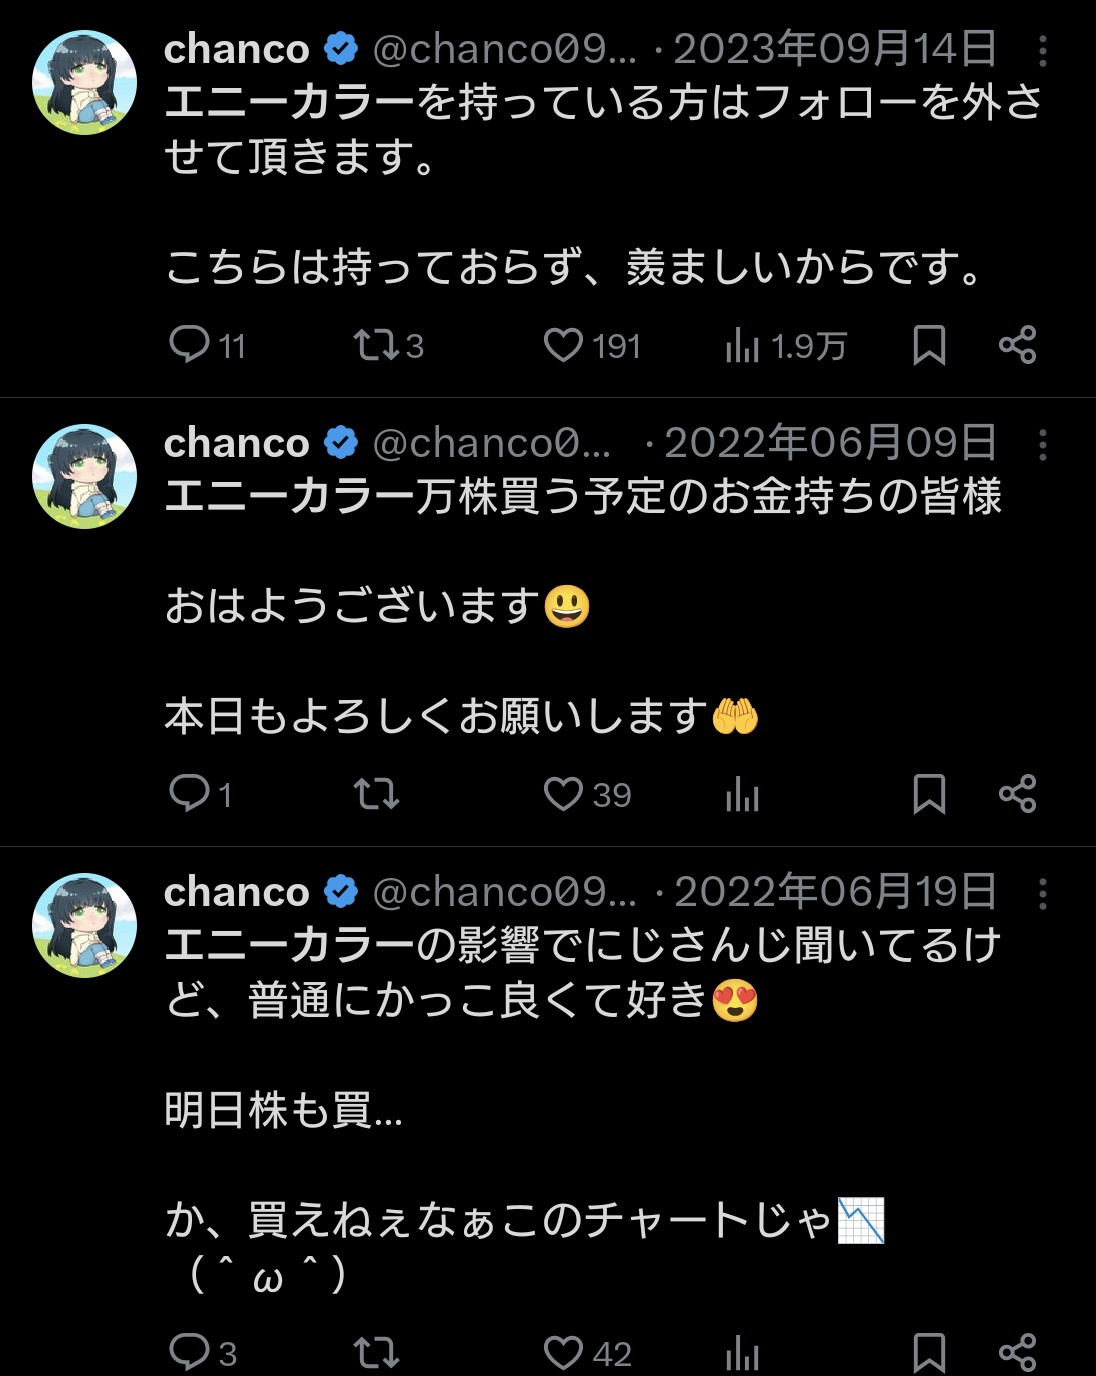This screenshot has width=1096, height=1376.
Task: Retweet the 2022年06月09日 post
Action: click(x=375, y=794)
